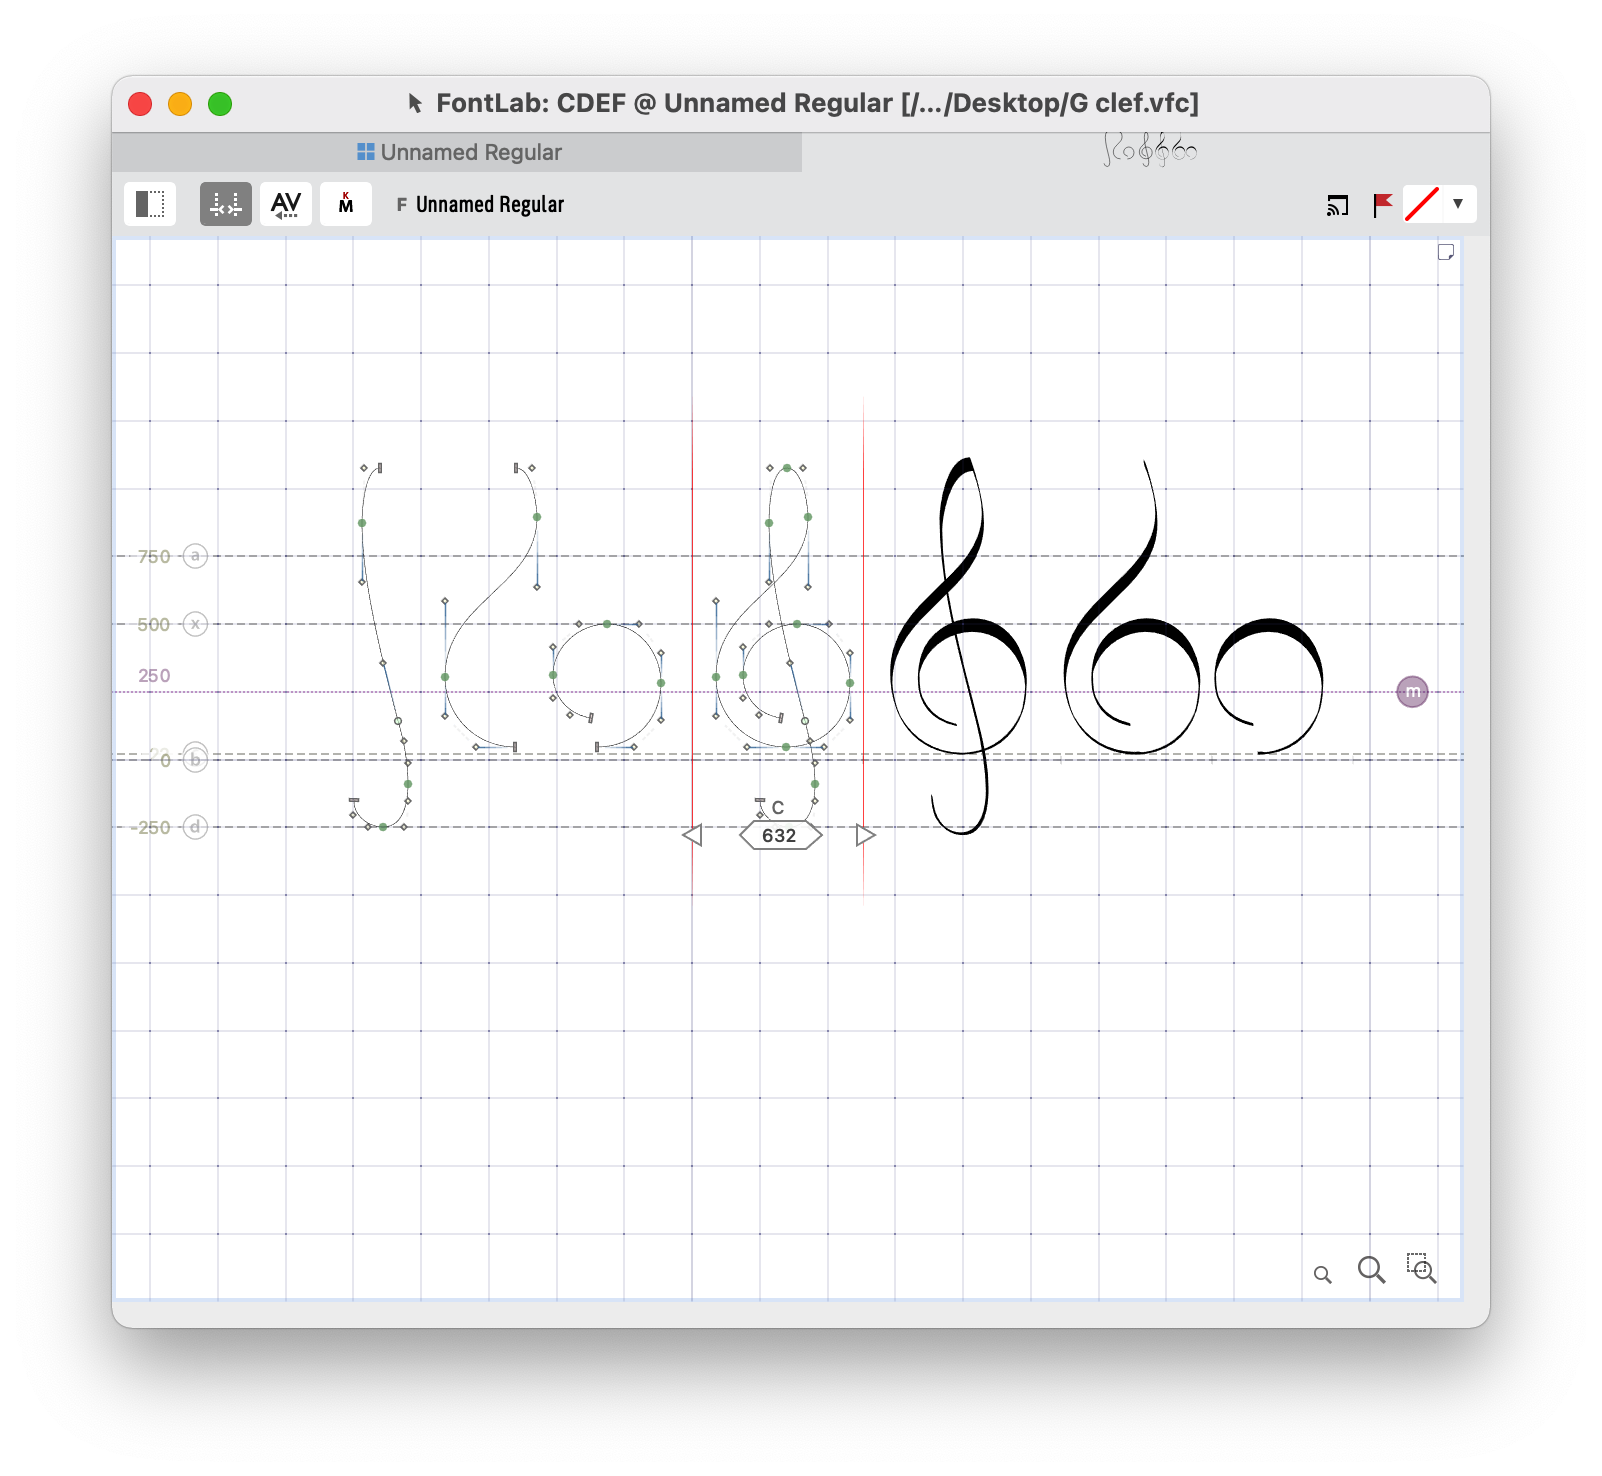Select the zoom-to-selection magnifier icon
This screenshot has width=1602, height=1476.
tap(1421, 1268)
